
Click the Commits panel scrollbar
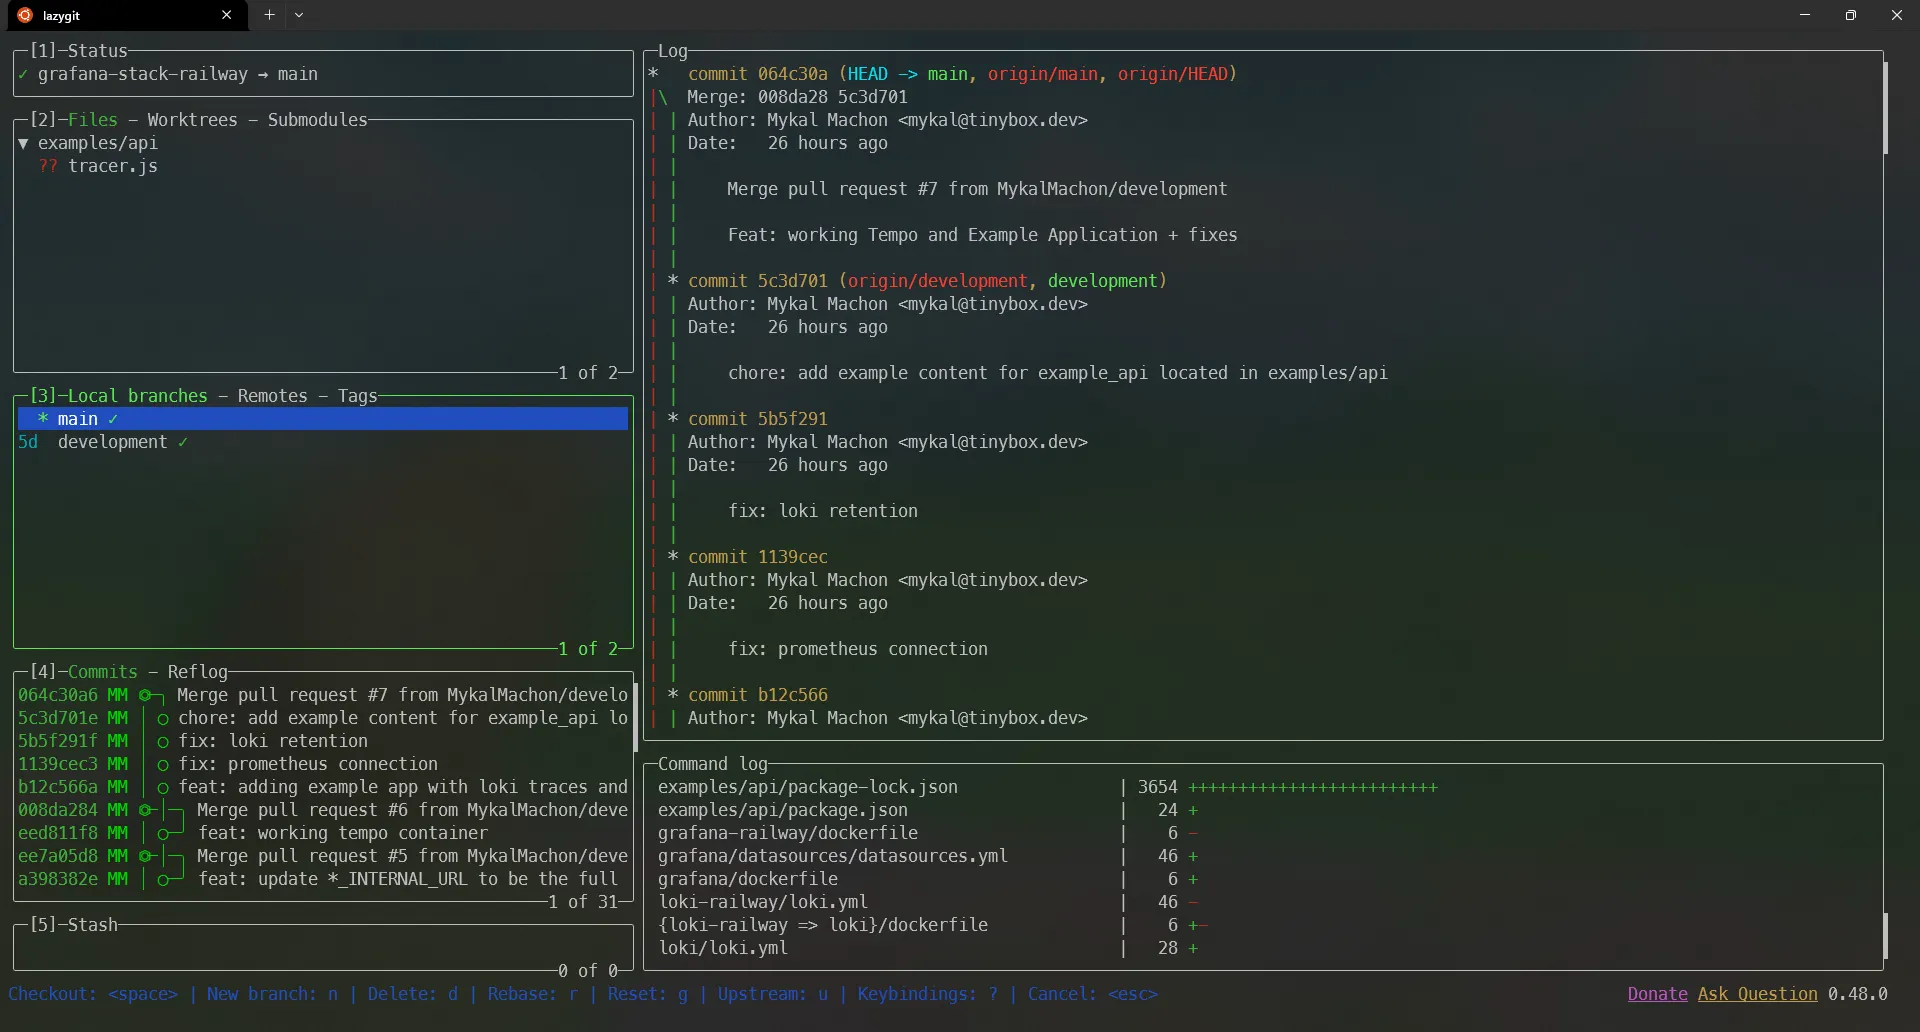pos(635,717)
